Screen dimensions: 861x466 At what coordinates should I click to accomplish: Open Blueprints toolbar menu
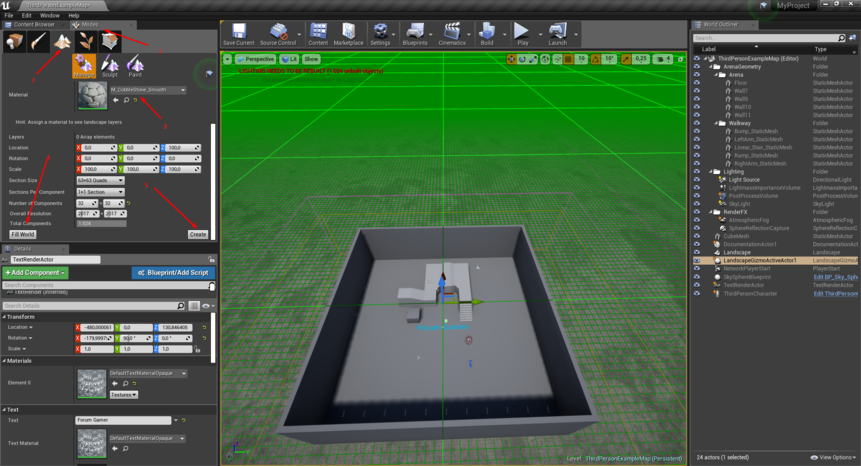pos(415,34)
